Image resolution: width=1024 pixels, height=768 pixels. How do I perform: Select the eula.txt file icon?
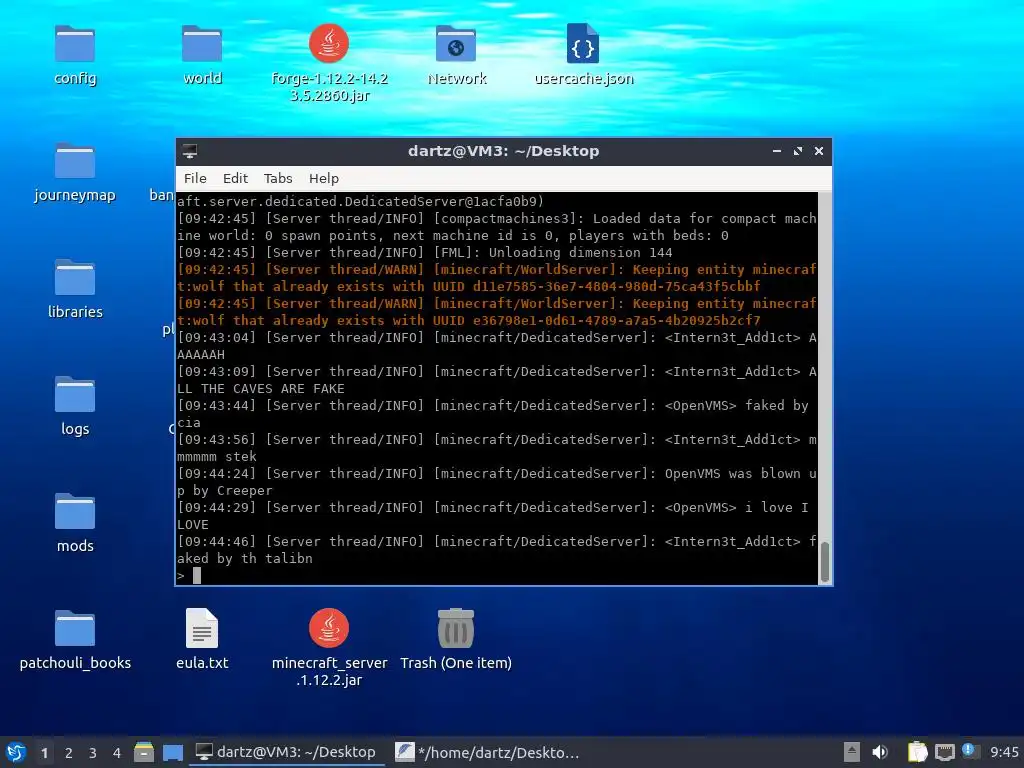pos(202,628)
